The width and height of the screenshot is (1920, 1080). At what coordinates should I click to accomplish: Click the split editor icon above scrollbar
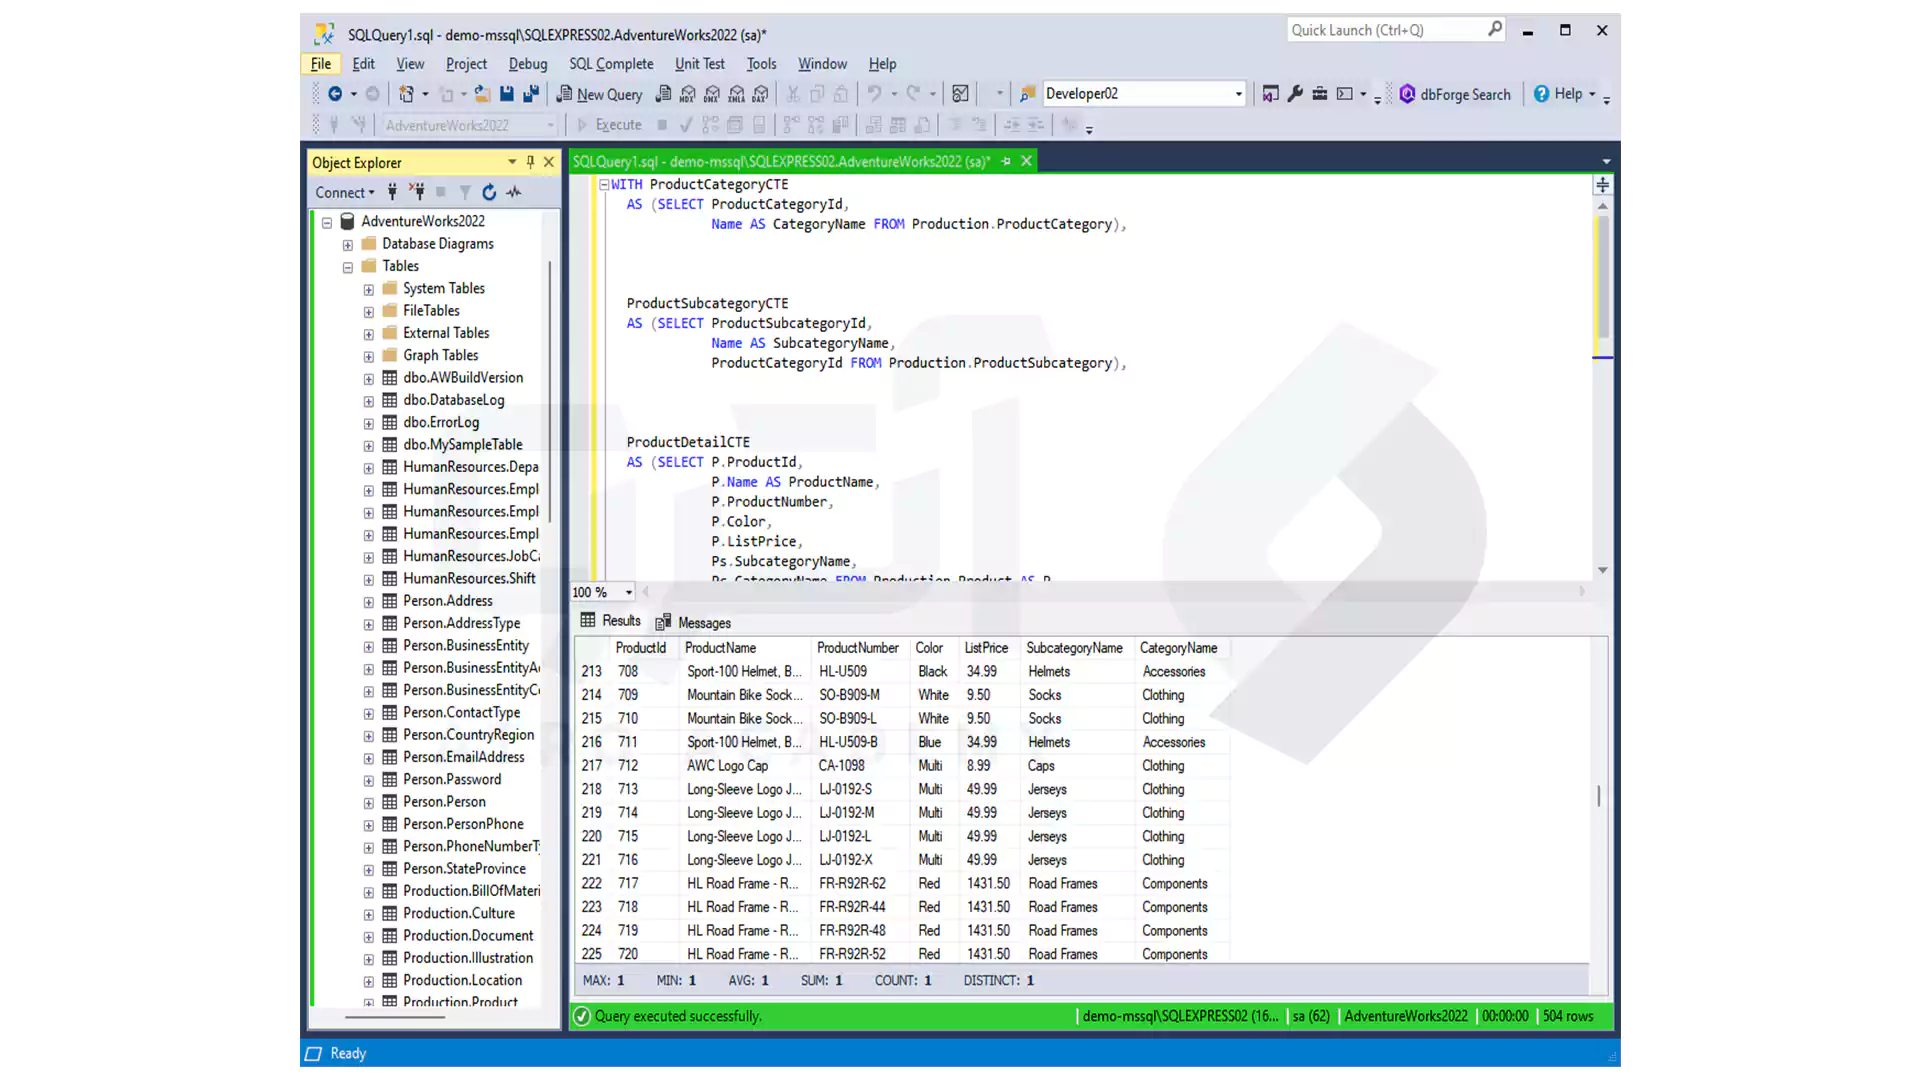point(1603,185)
